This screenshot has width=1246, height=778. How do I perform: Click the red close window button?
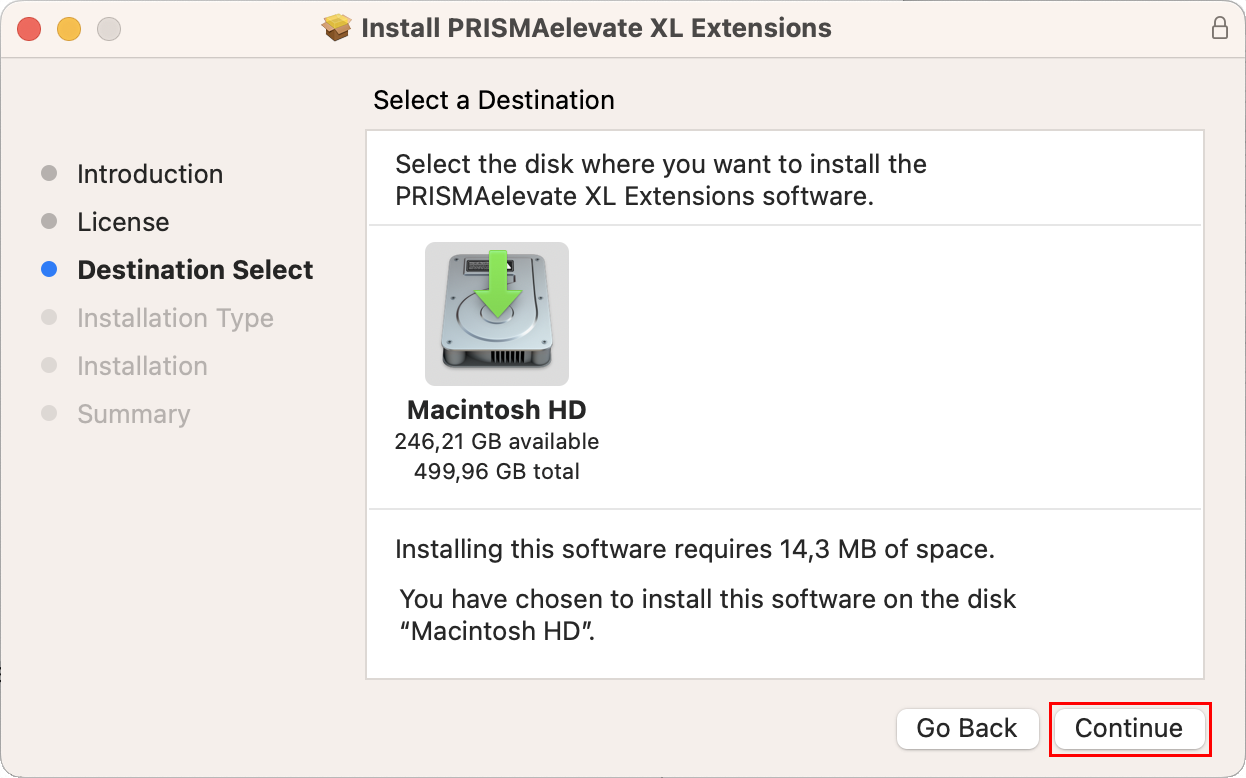[x=29, y=29]
